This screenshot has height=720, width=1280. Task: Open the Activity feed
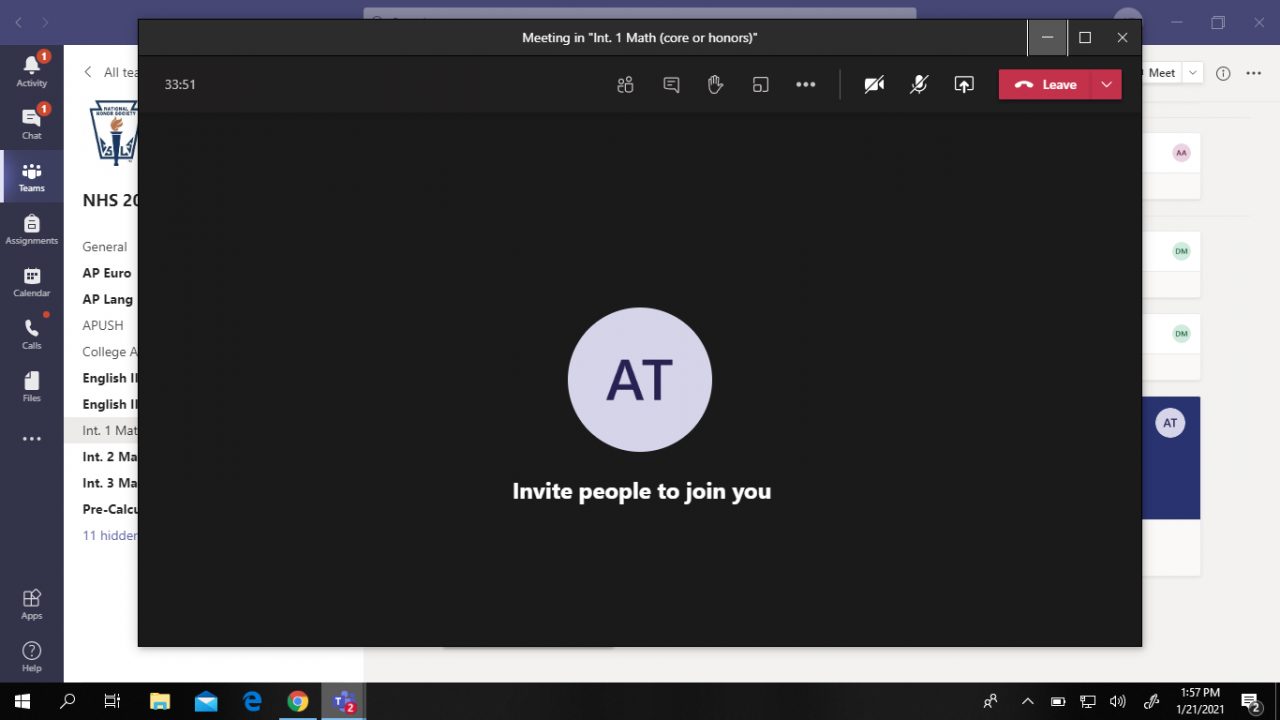click(x=32, y=70)
